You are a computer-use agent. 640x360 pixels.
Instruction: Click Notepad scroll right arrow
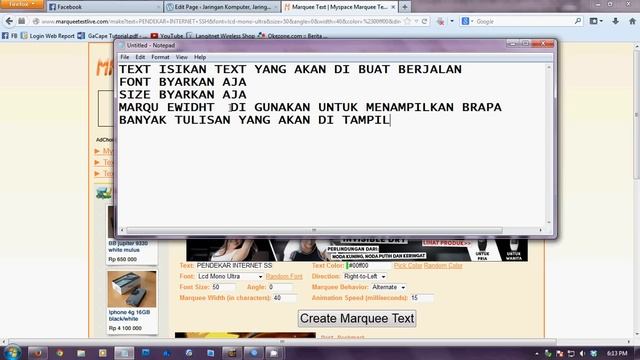pyautogui.click(x=540, y=231)
